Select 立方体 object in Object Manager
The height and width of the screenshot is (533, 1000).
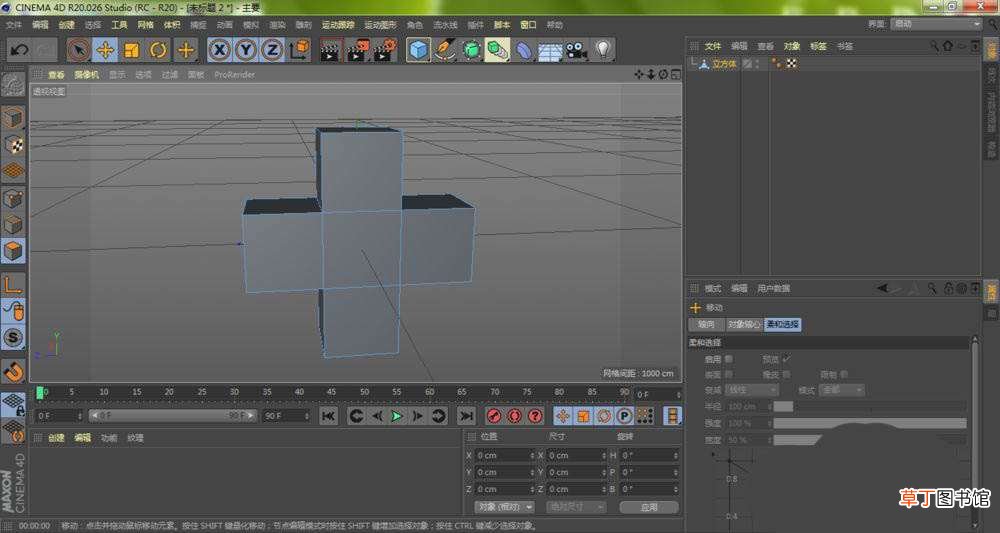point(724,64)
